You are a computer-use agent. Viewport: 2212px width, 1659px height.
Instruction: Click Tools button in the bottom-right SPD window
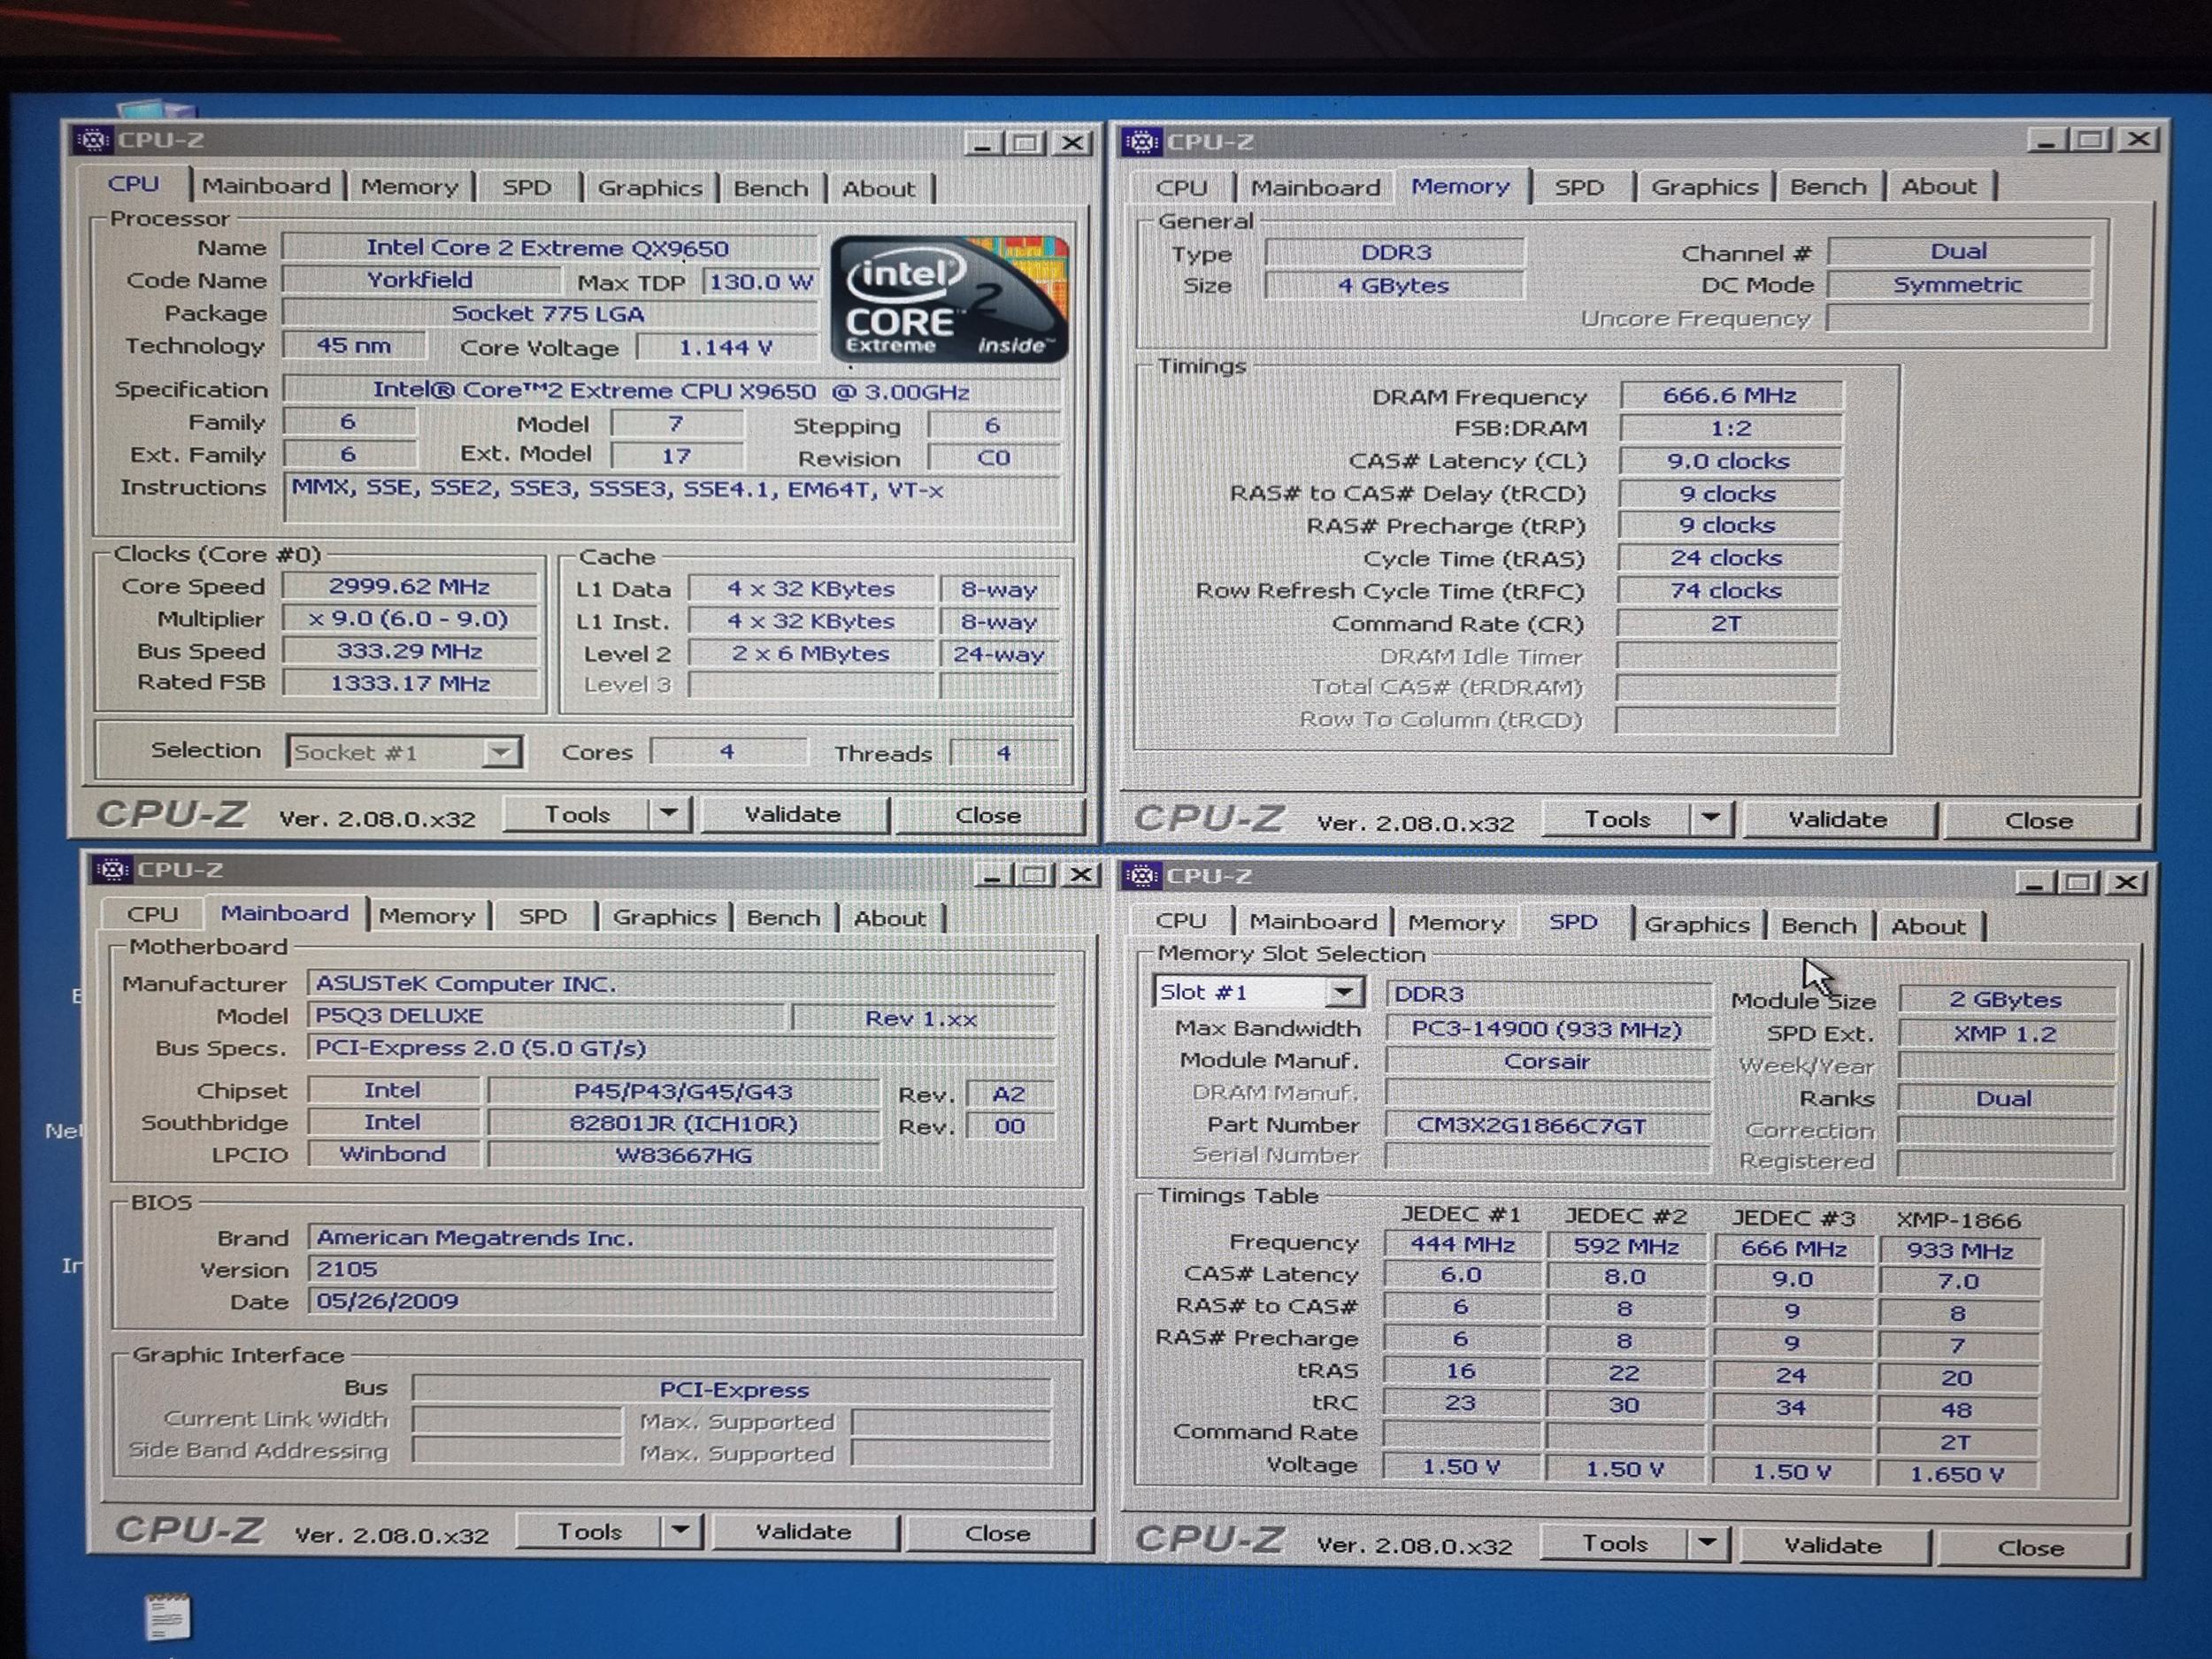point(1614,1543)
